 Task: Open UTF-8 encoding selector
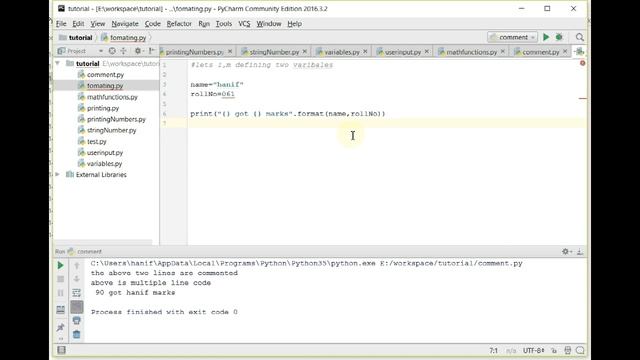tap(533, 350)
